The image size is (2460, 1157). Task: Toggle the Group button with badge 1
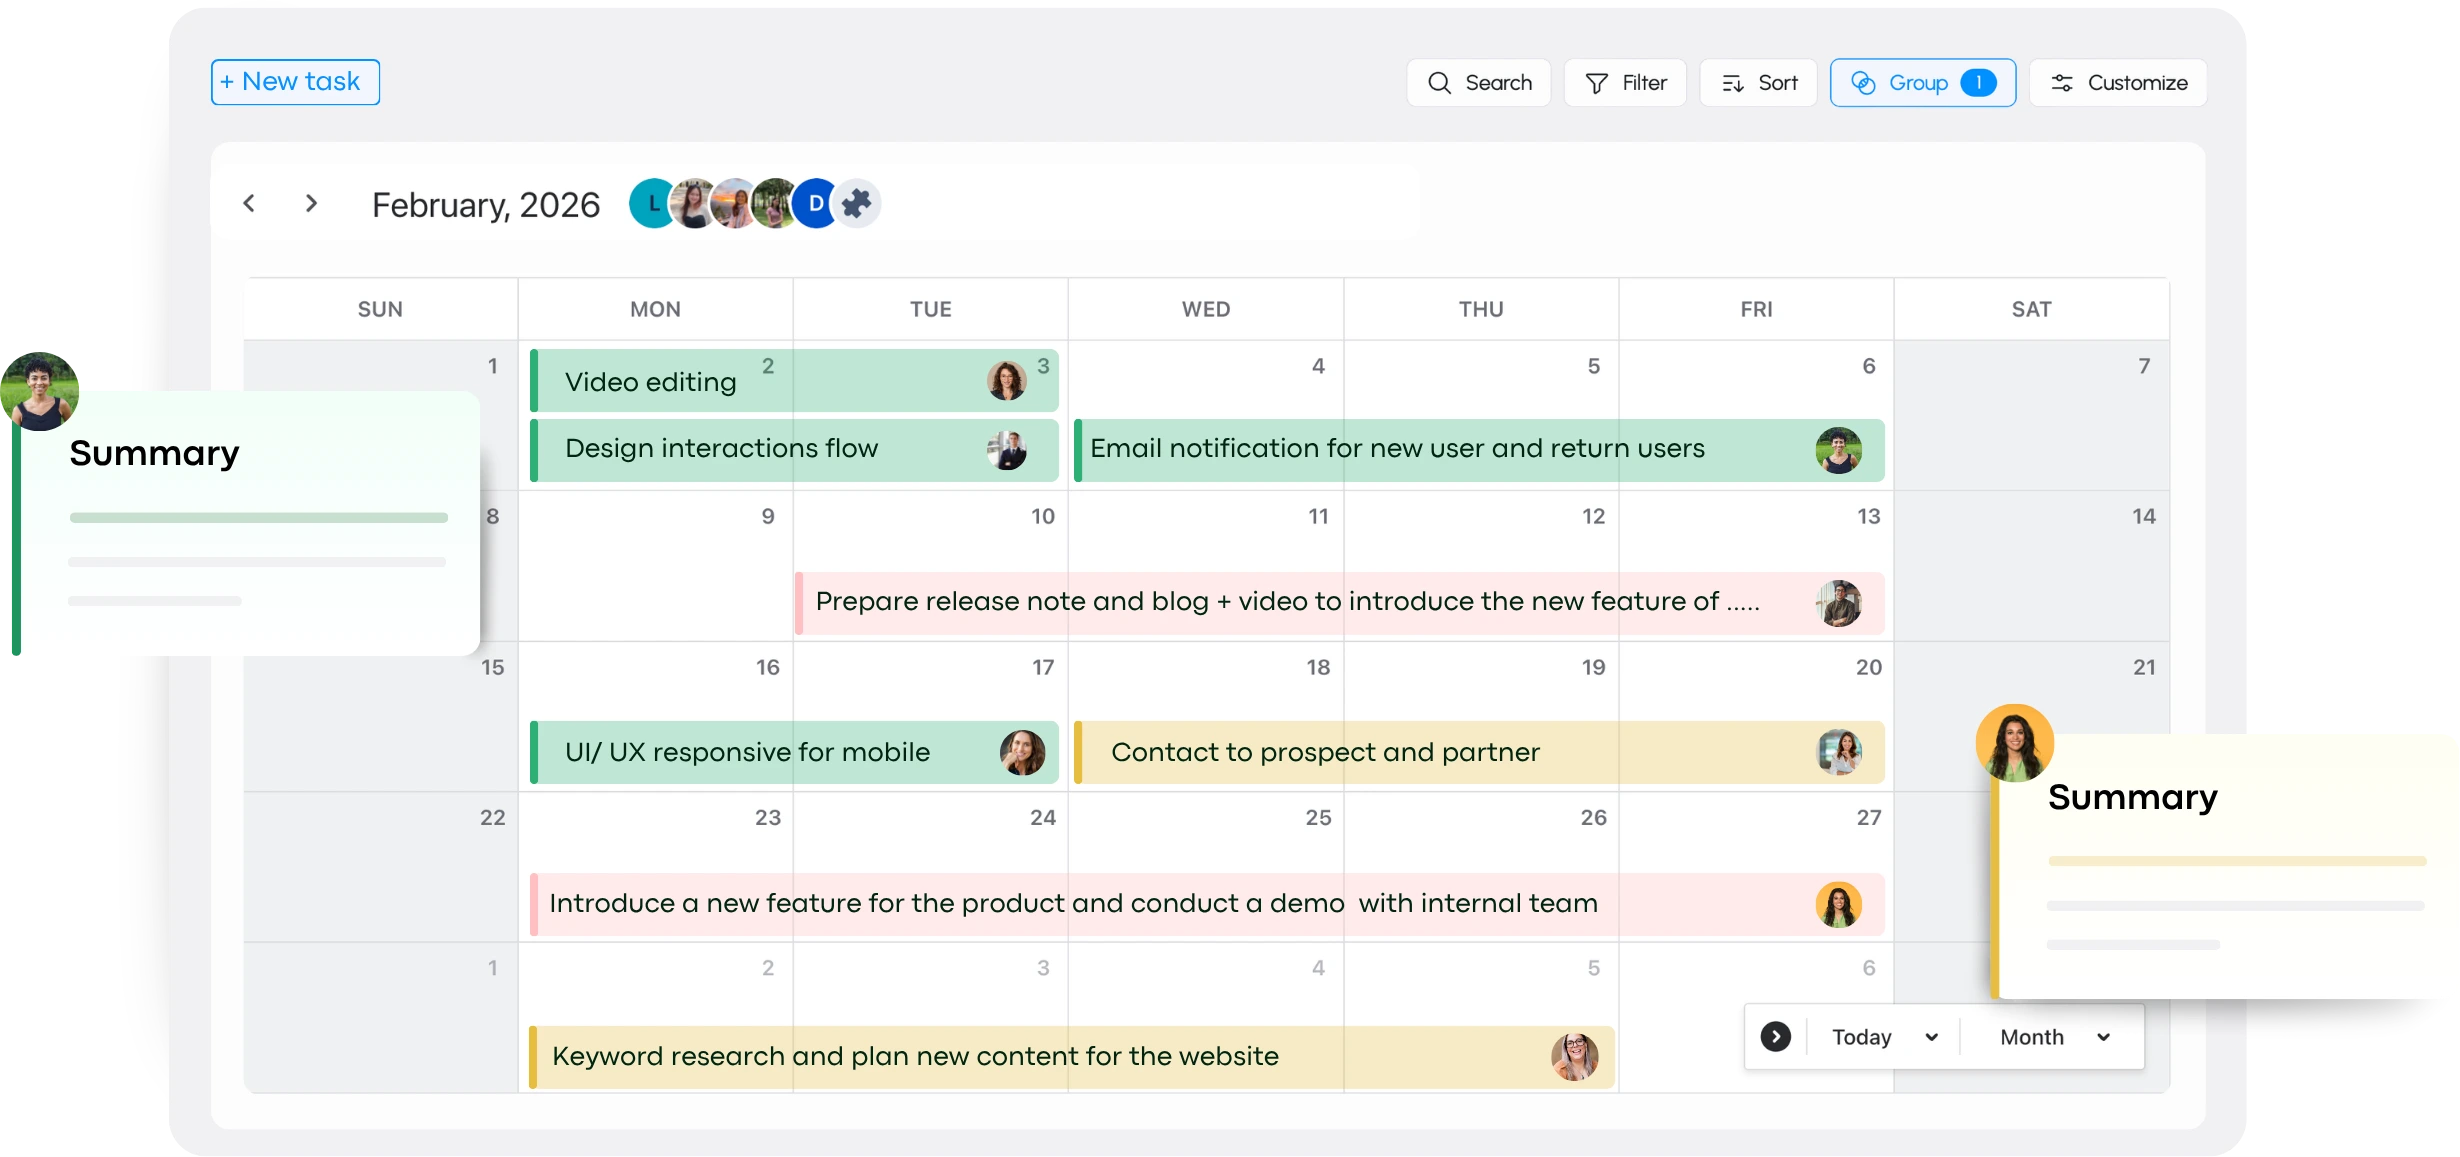pos(1922,83)
